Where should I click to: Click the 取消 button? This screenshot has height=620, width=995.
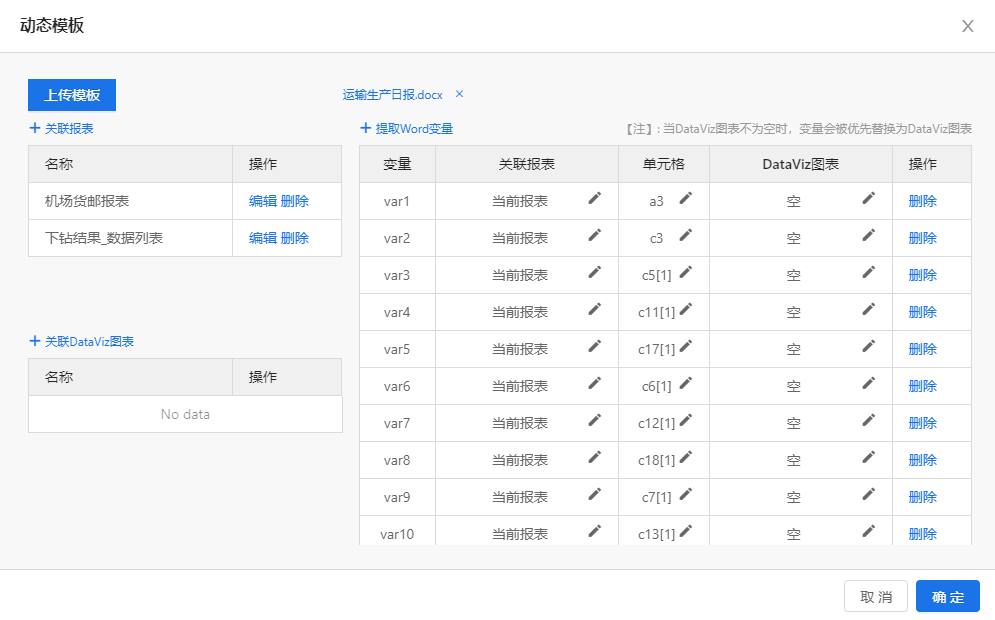(876, 597)
